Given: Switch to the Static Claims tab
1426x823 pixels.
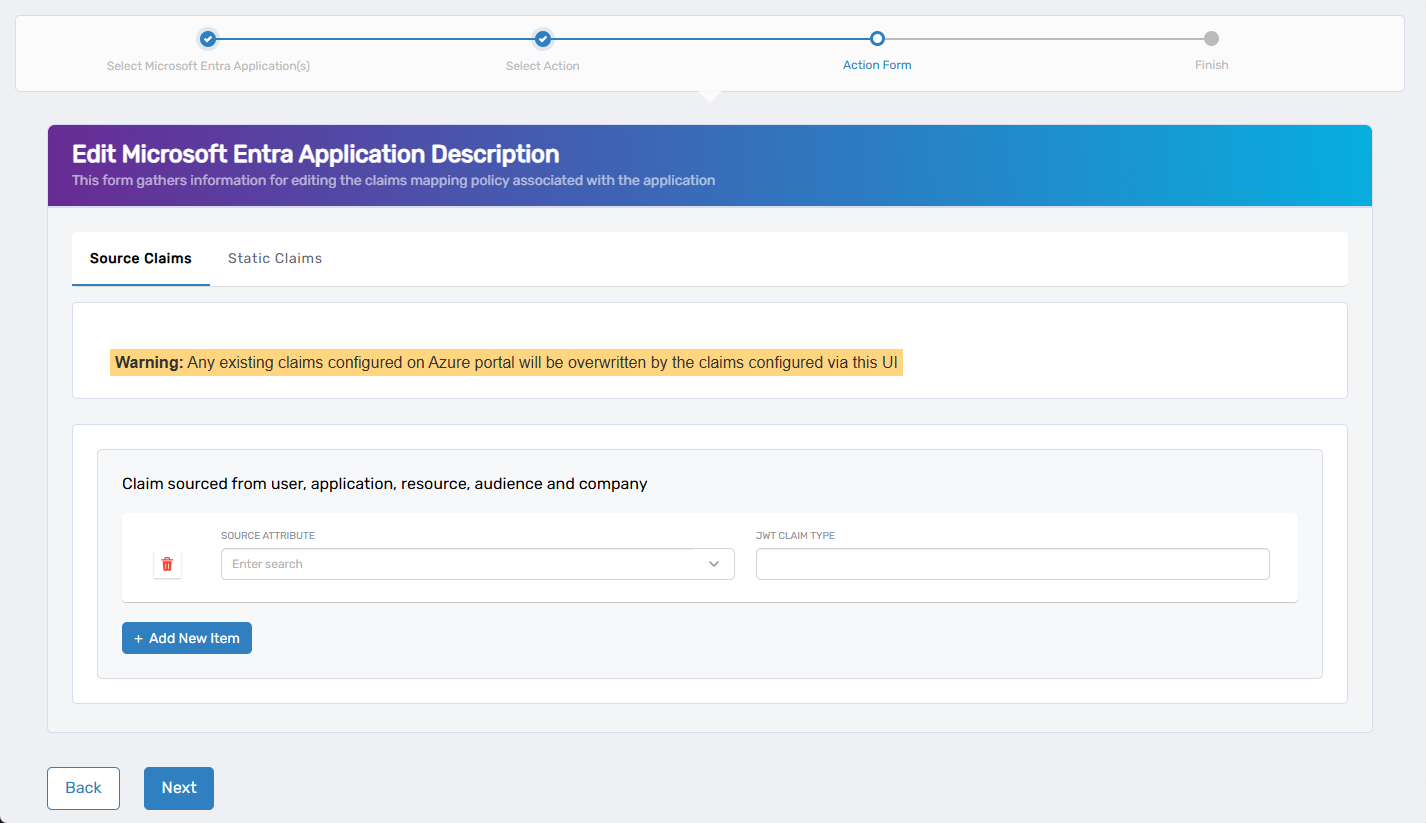Looking at the screenshot, I should click(275, 258).
